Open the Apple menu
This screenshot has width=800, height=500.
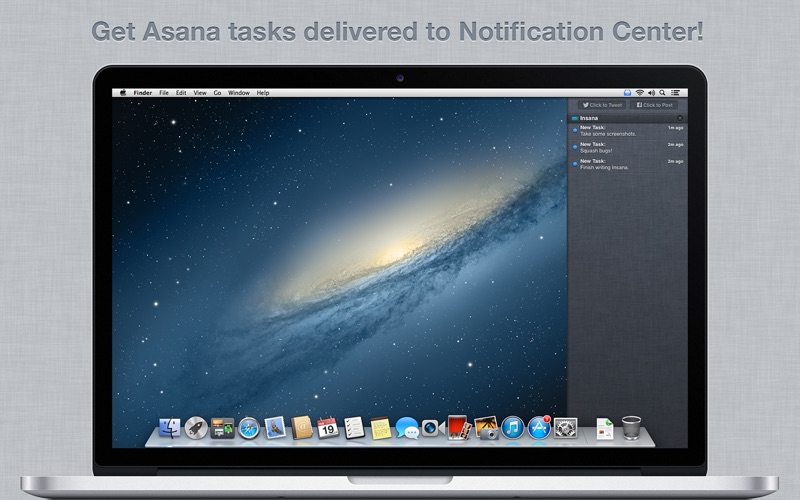coord(123,93)
